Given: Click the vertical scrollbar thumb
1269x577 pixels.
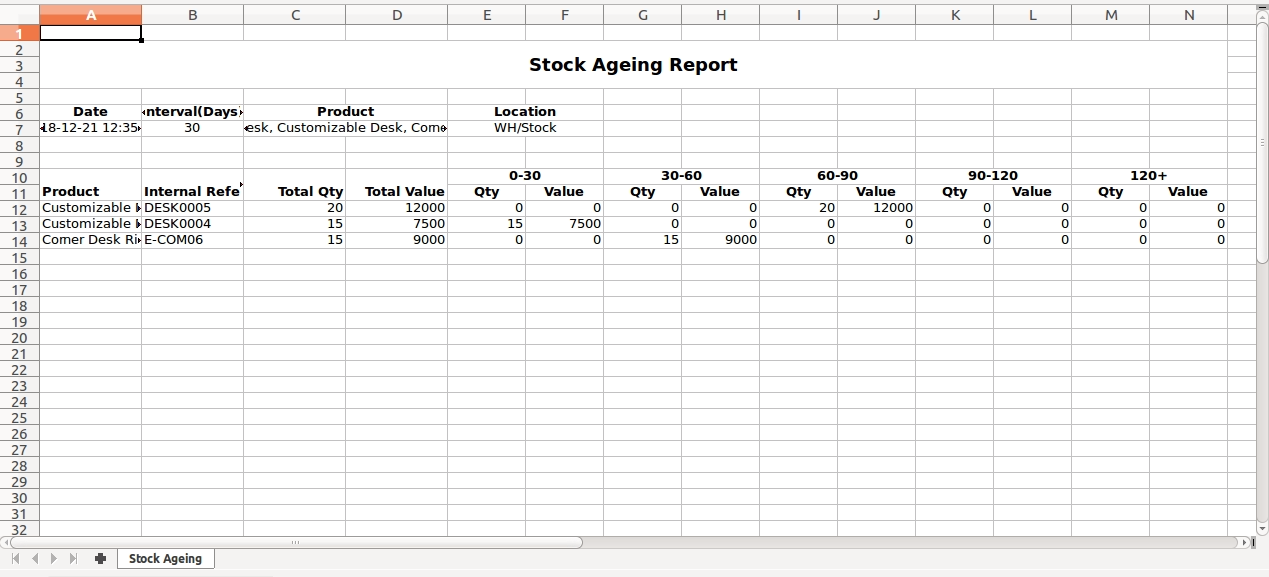Looking at the screenshot, I should 1262,140.
